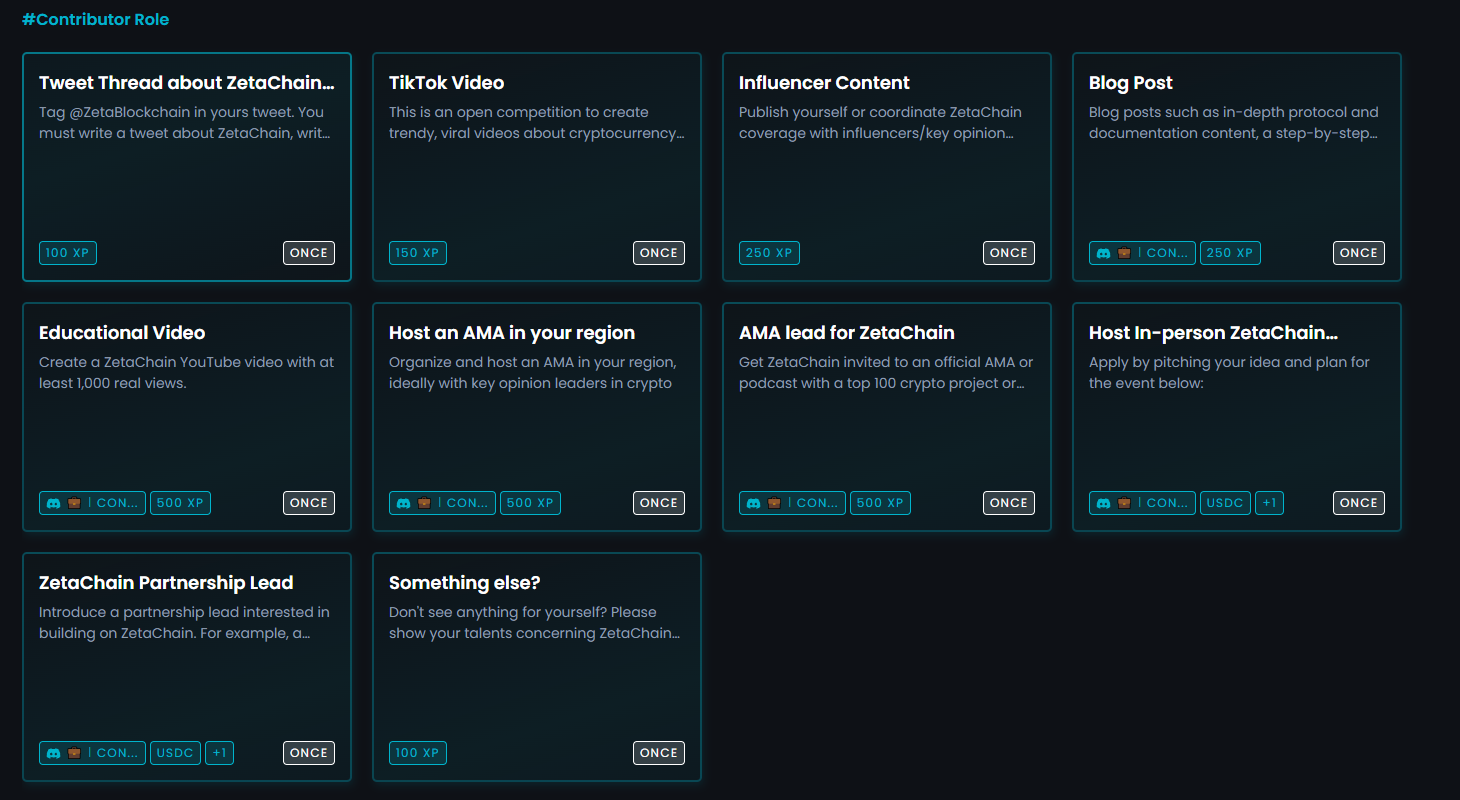Select the #Contributor Role section heading
The image size is (1460, 800).
pos(96,20)
